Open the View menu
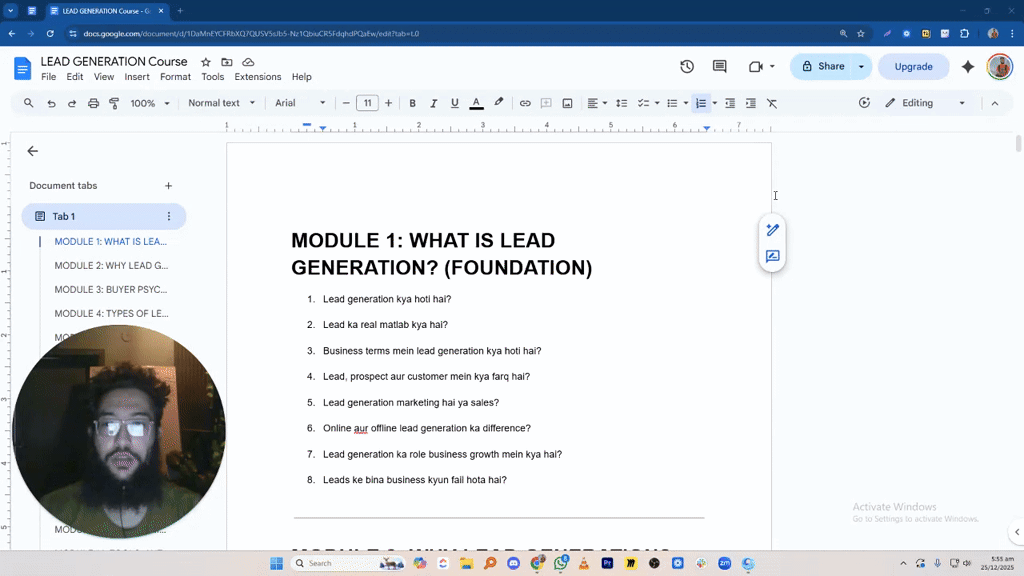Screen dimensions: 1024x576 pos(104,77)
